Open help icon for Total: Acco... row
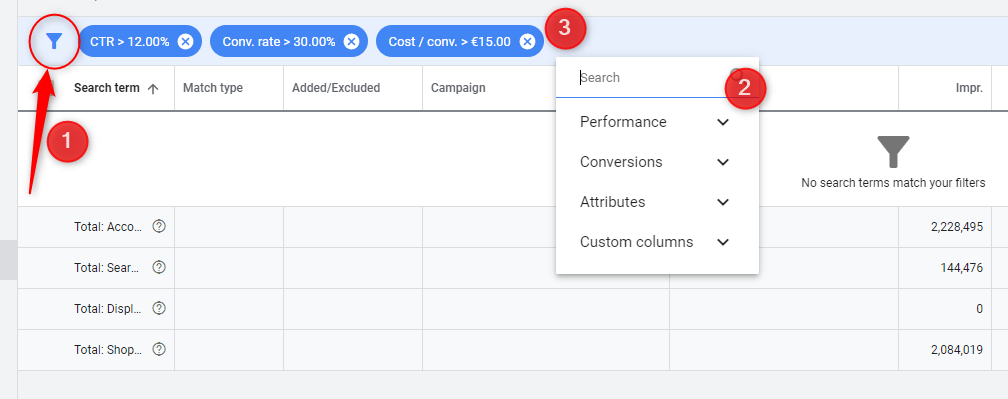Image resolution: width=1008 pixels, height=399 pixels. point(159,226)
